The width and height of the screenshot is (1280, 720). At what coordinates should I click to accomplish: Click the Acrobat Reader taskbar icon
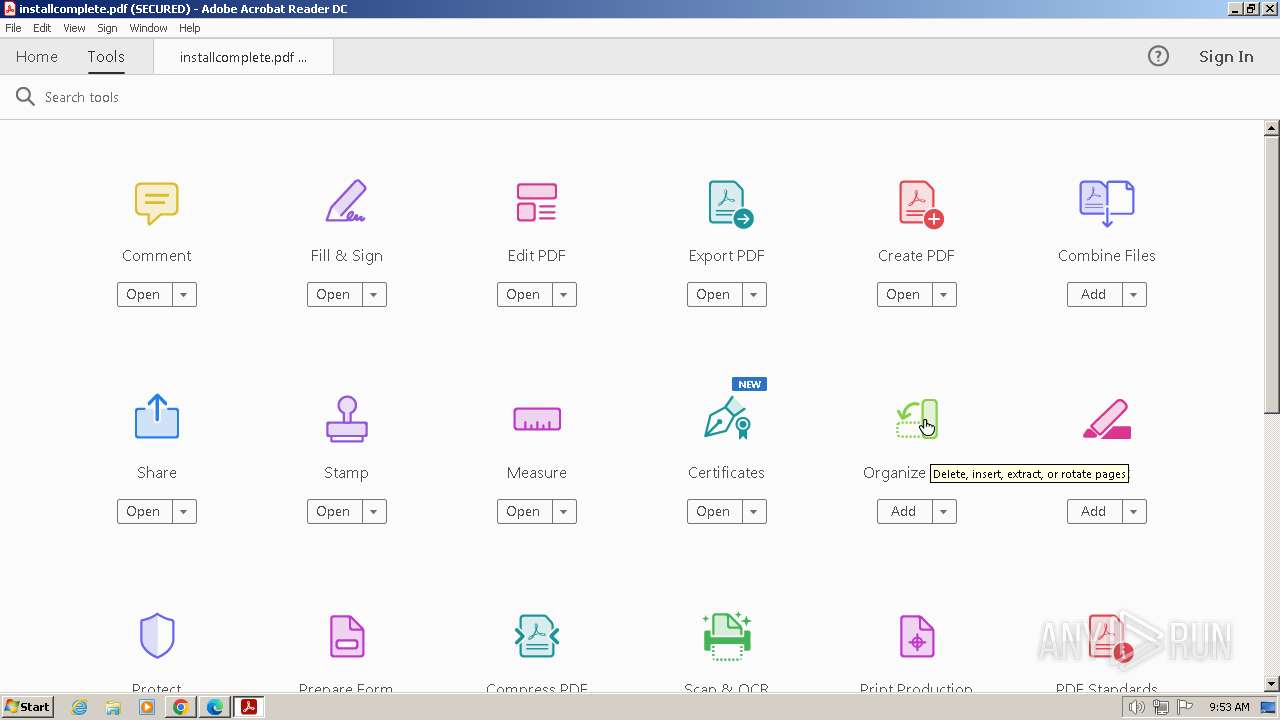pos(248,707)
